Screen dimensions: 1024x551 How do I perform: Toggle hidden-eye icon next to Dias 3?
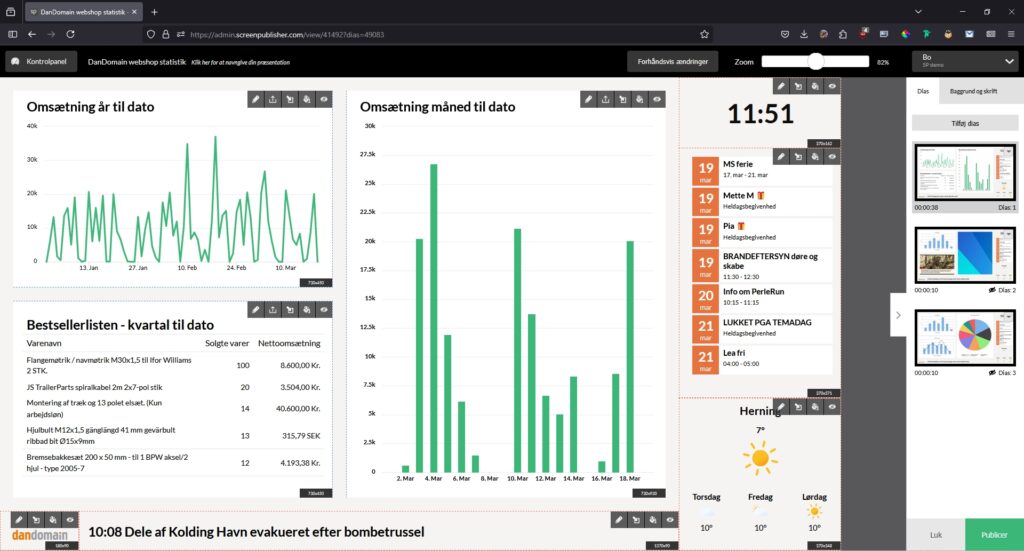click(992, 373)
